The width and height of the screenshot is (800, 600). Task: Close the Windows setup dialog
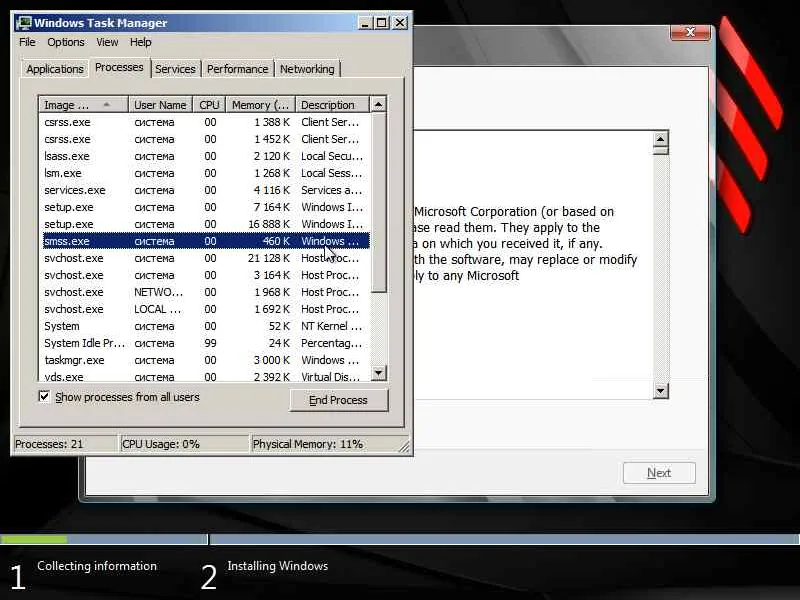(690, 32)
